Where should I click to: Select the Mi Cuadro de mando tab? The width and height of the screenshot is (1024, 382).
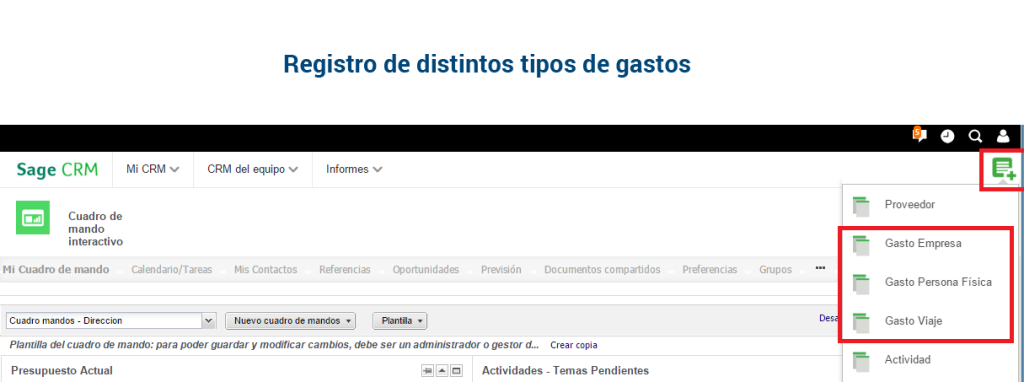coord(56,269)
